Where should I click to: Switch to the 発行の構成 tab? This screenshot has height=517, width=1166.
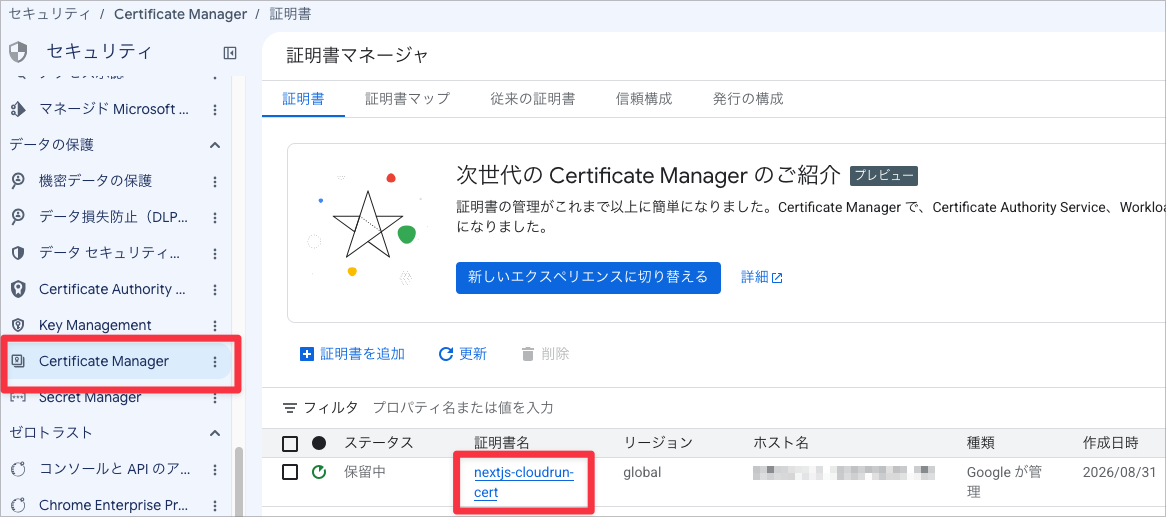748,98
